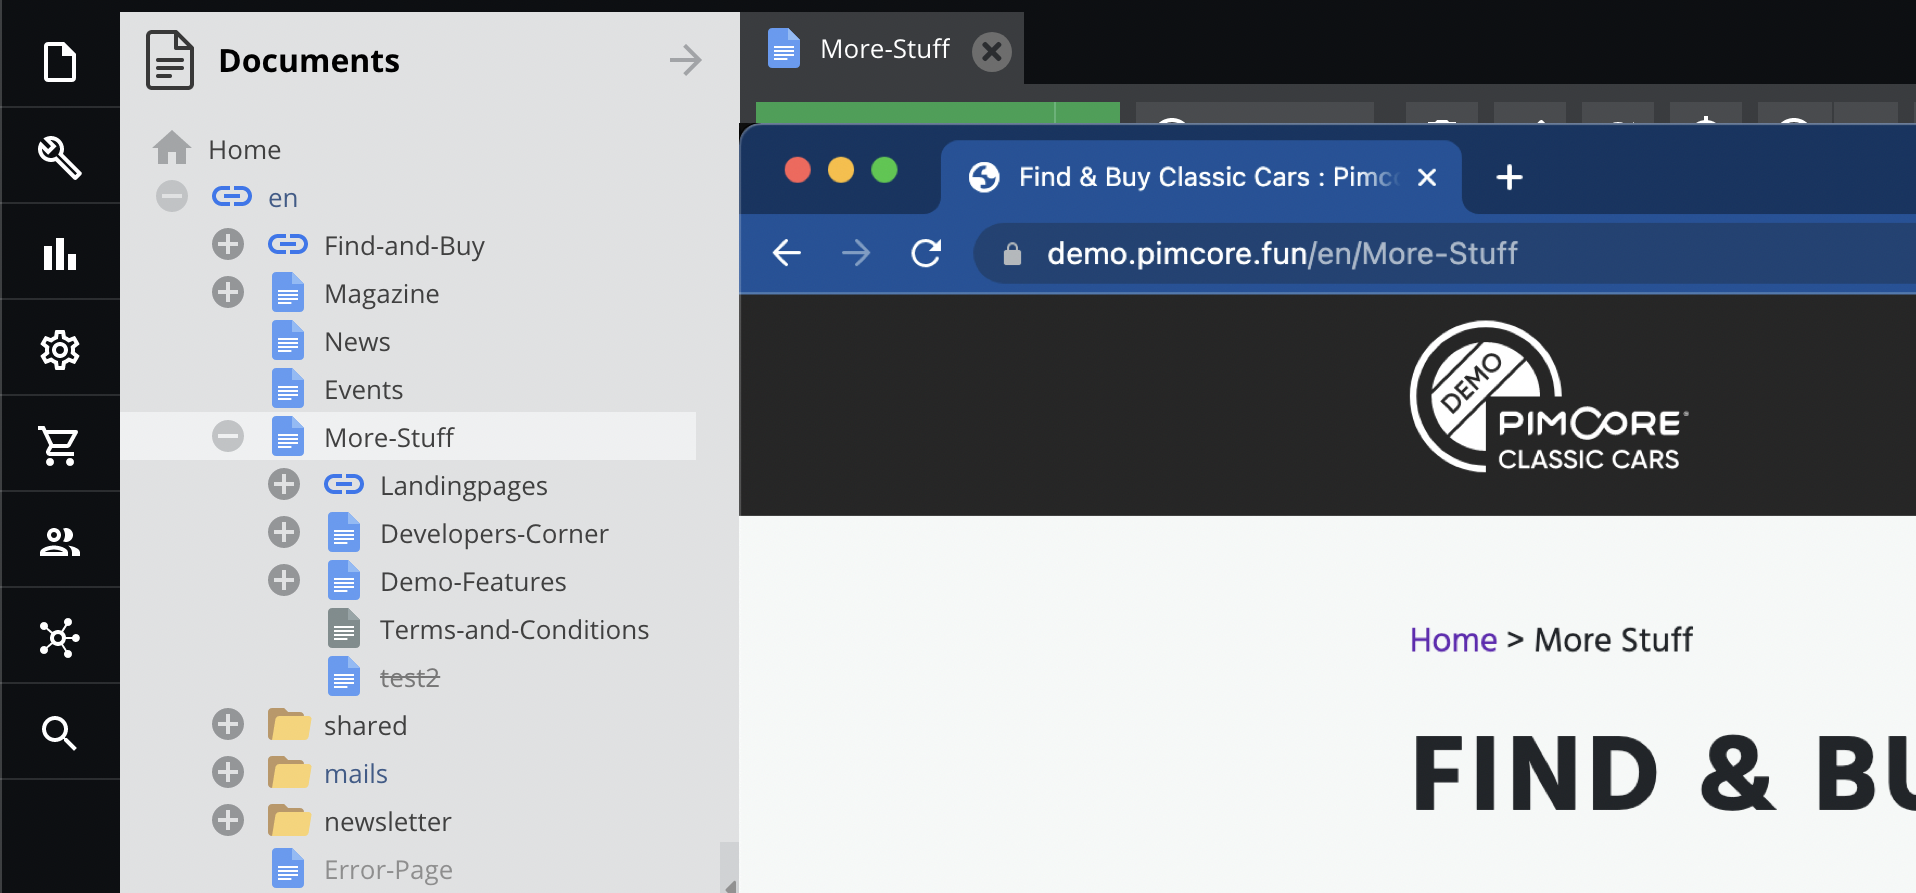Viewport: 1916px width, 893px height.
Task: Open the Tools wrench menu
Action: click(x=60, y=157)
